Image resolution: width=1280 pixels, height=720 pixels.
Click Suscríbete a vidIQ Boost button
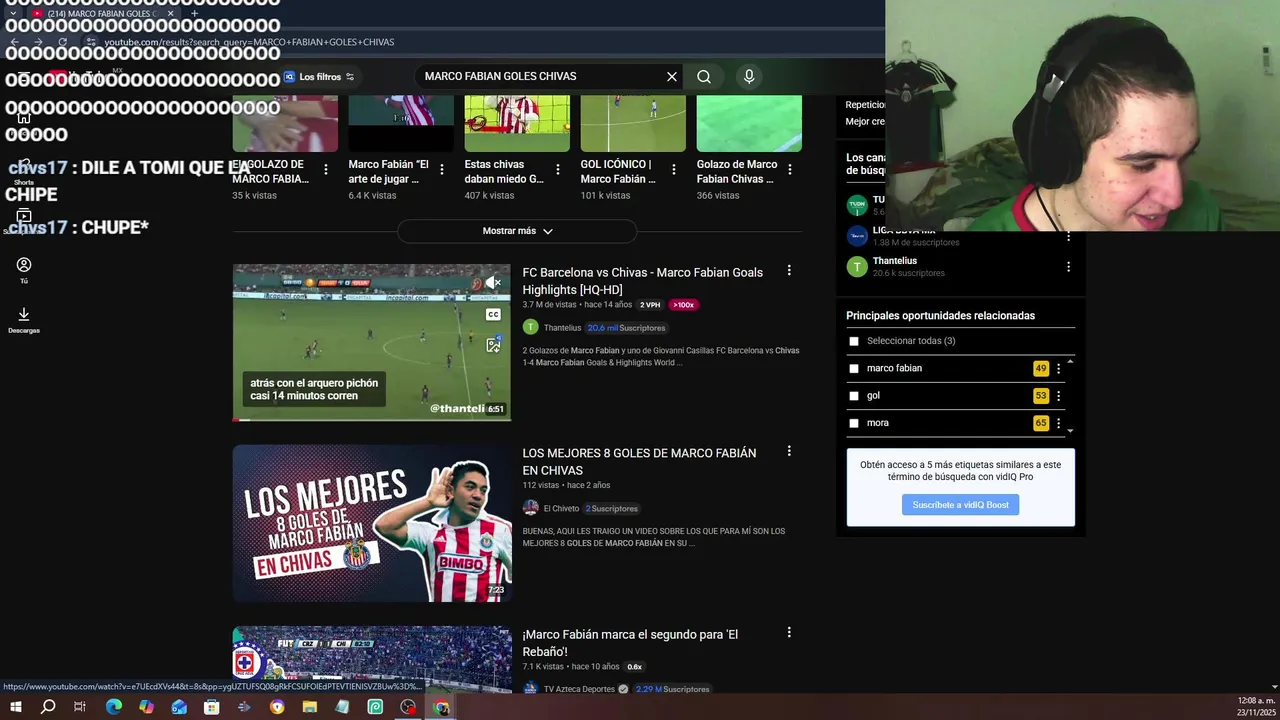click(960, 505)
